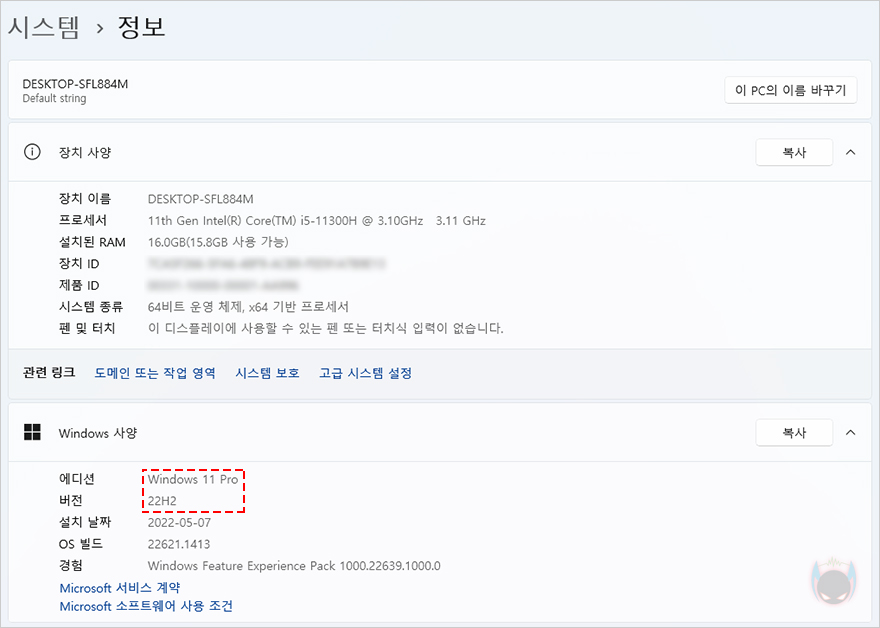Viewport: 880px width, 628px height.
Task: Collapse the Windows 사양 section chevron
Action: tap(850, 432)
